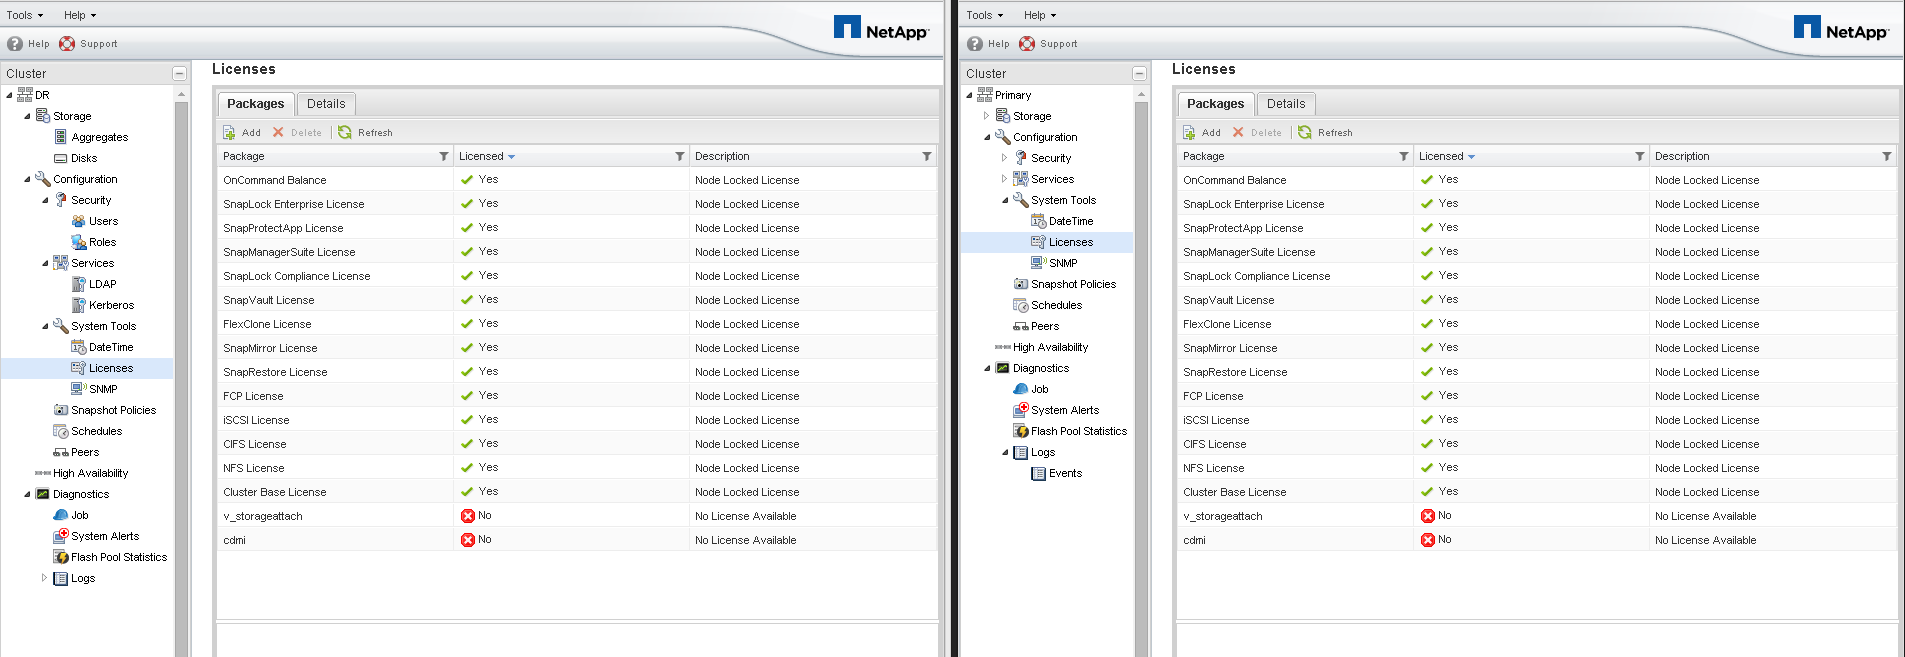This screenshot has height=657, width=1905.
Task: Click the Support lifebuoy icon in DR window
Action: click(x=67, y=44)
